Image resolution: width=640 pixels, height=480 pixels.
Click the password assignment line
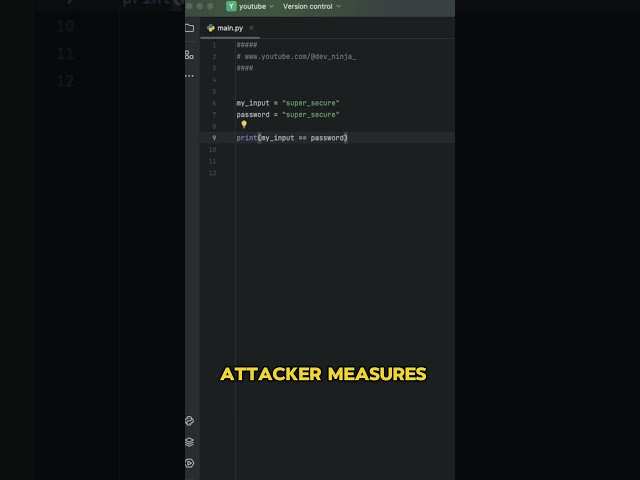pos(288,115)
